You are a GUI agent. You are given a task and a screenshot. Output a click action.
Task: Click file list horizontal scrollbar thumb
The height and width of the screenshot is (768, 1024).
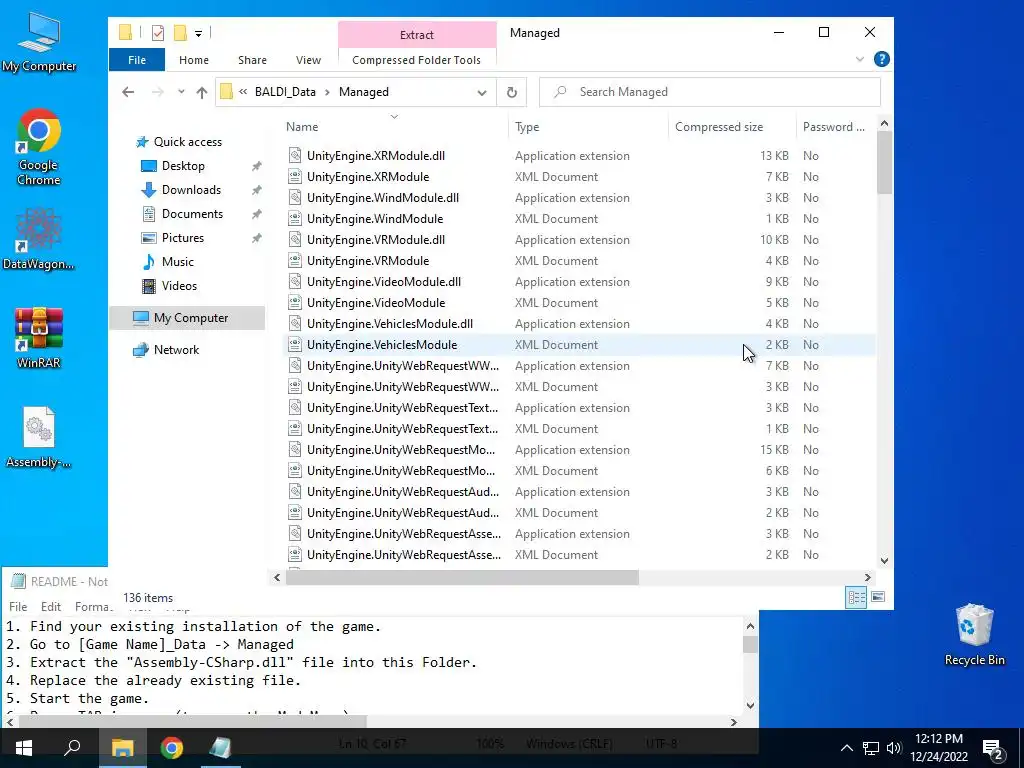[462, 577]
